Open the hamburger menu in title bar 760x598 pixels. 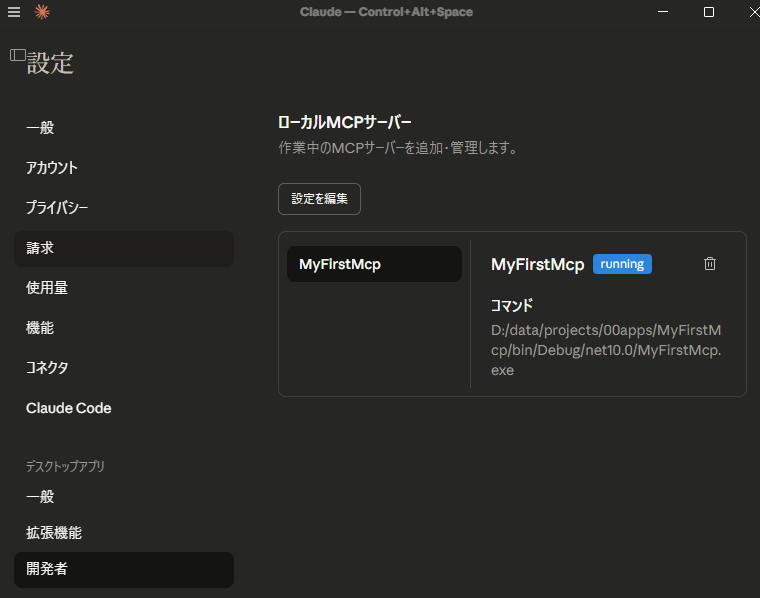click(14, 12)
